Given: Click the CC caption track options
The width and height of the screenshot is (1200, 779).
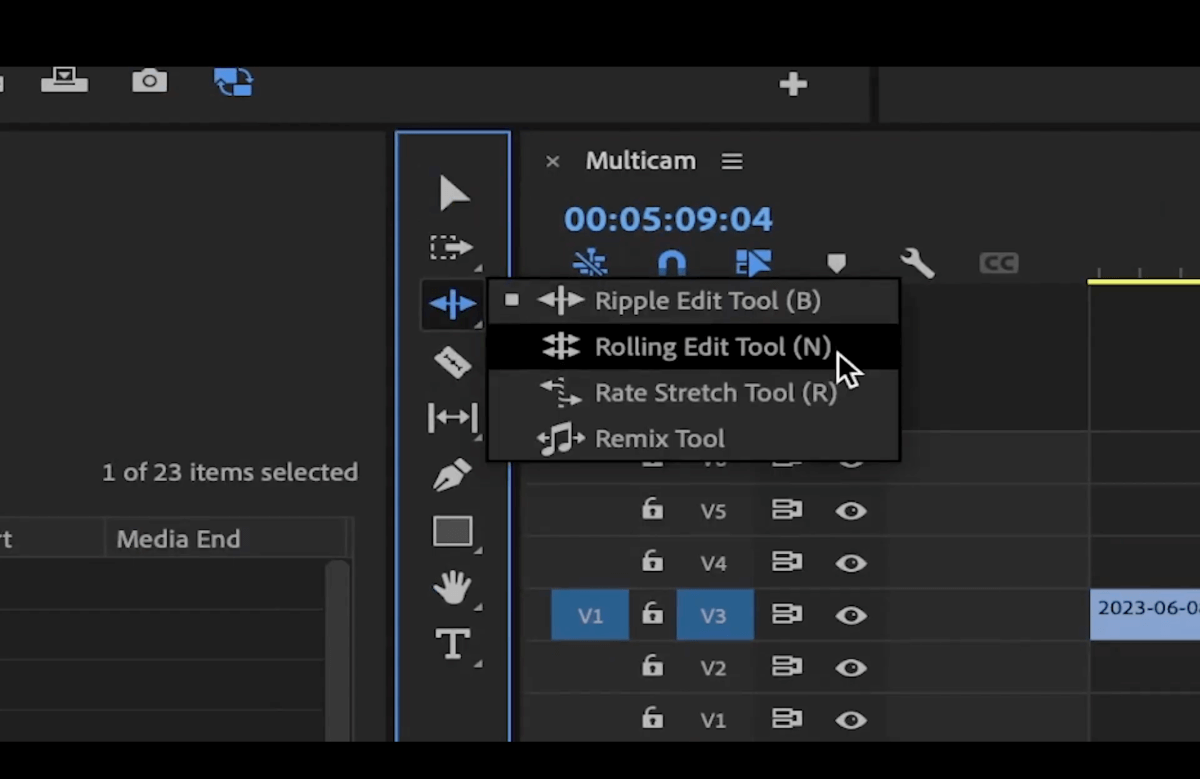Looking at the screenshot, I should pos(998,263).
